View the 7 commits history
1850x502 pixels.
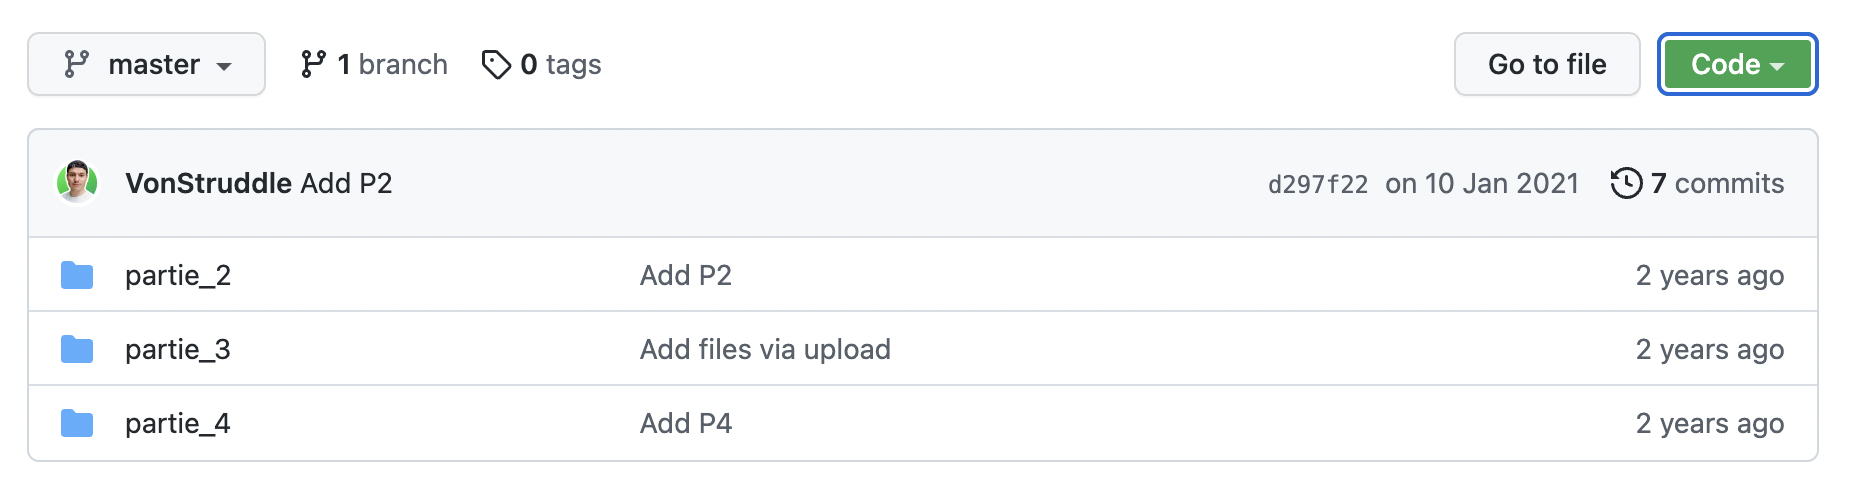point(1716,183)
